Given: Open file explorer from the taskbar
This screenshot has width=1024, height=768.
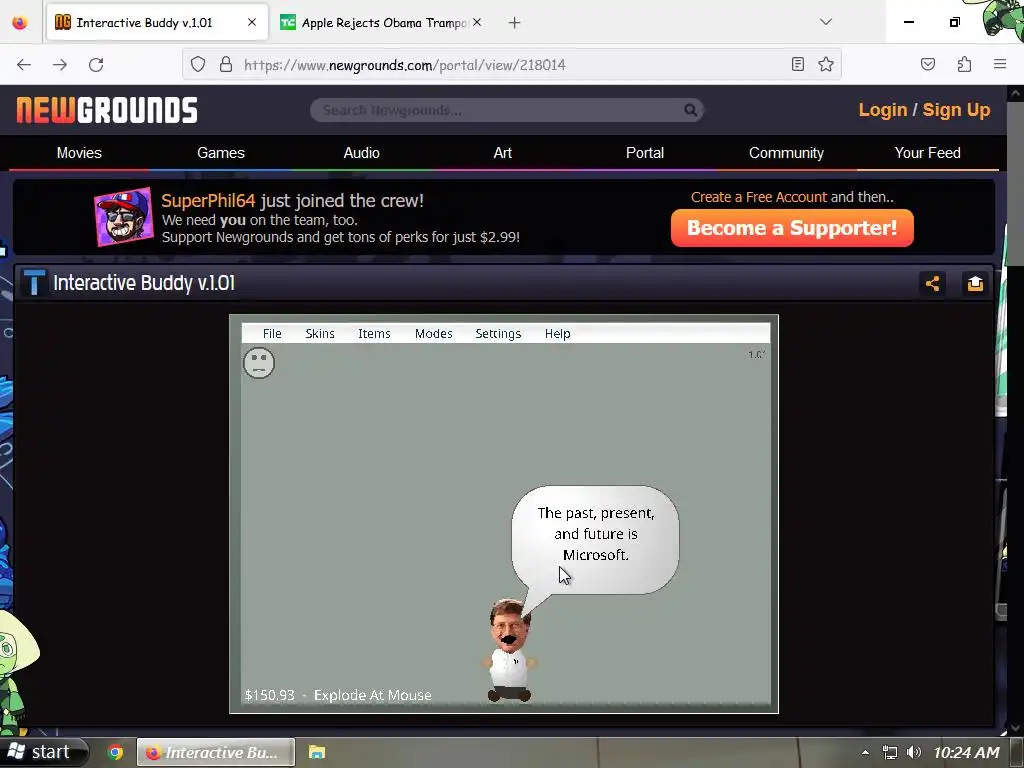Looking at the screenshot, I should click(x=317, y=752).
